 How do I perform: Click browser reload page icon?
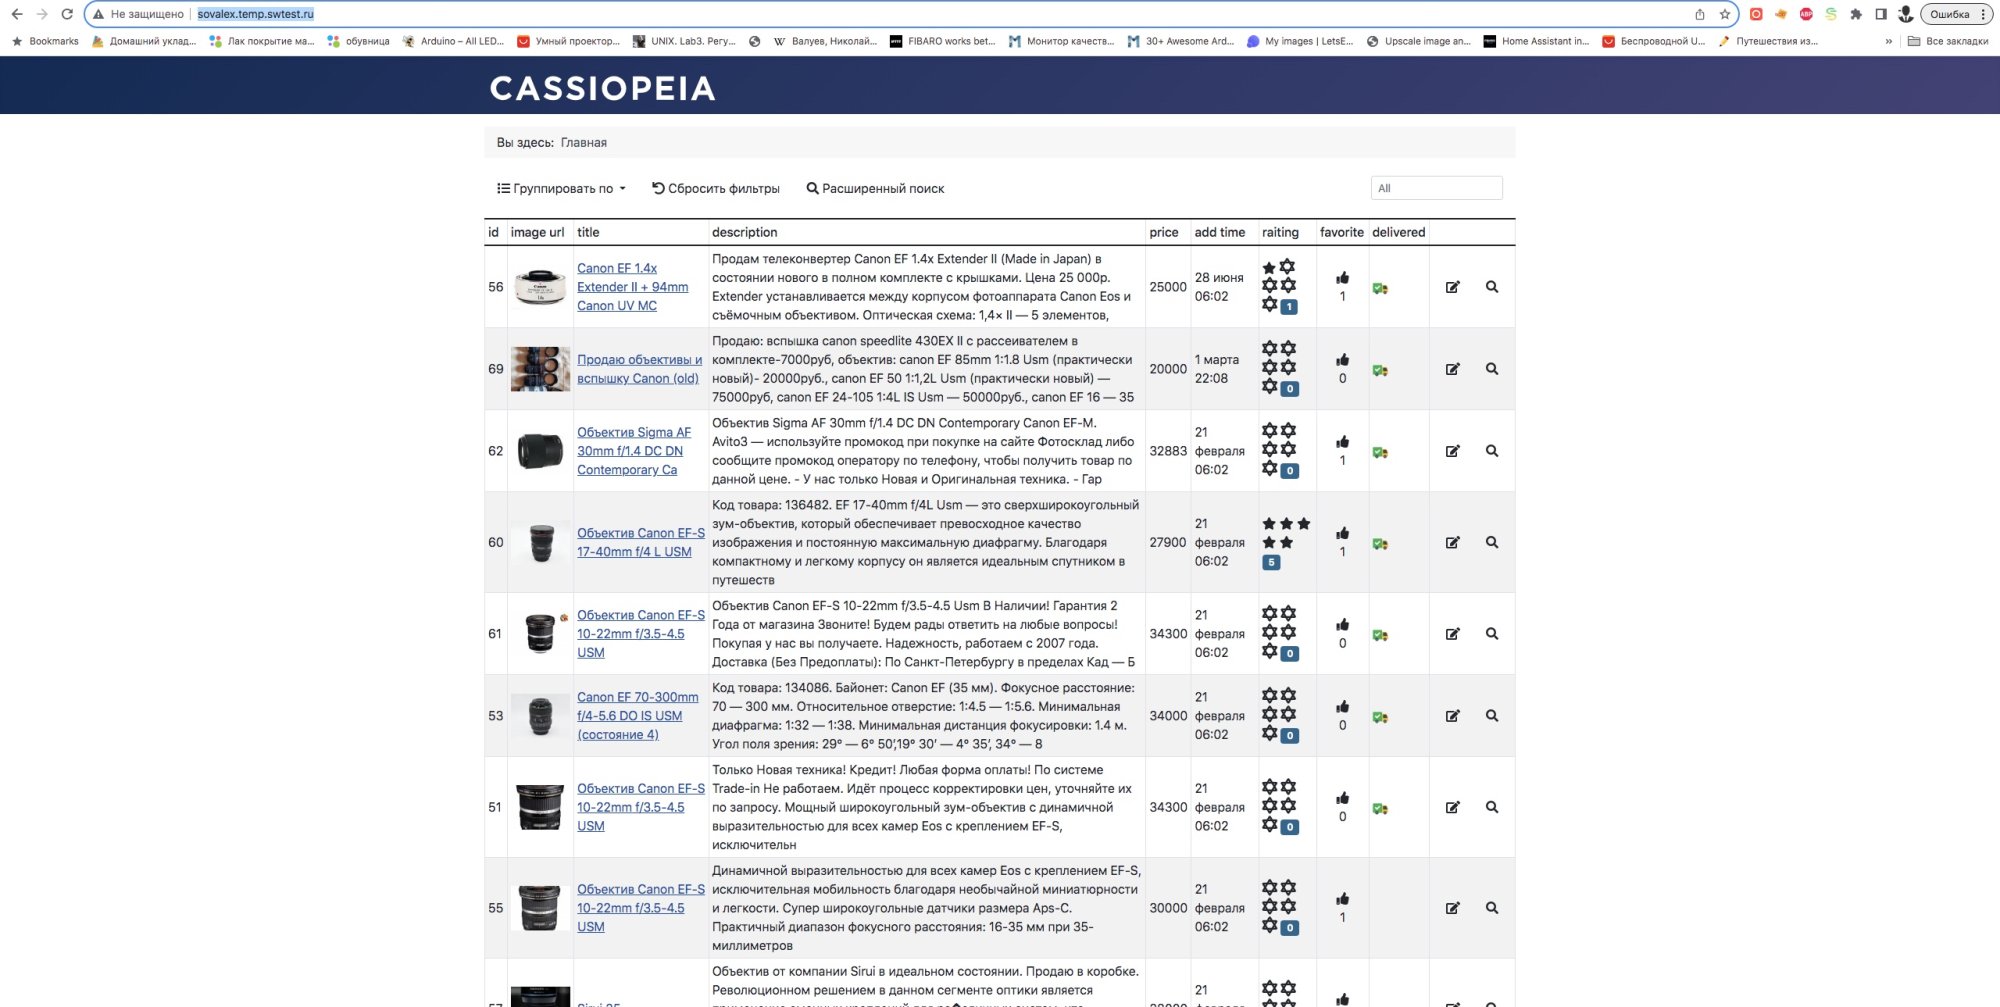click(67, 14)
